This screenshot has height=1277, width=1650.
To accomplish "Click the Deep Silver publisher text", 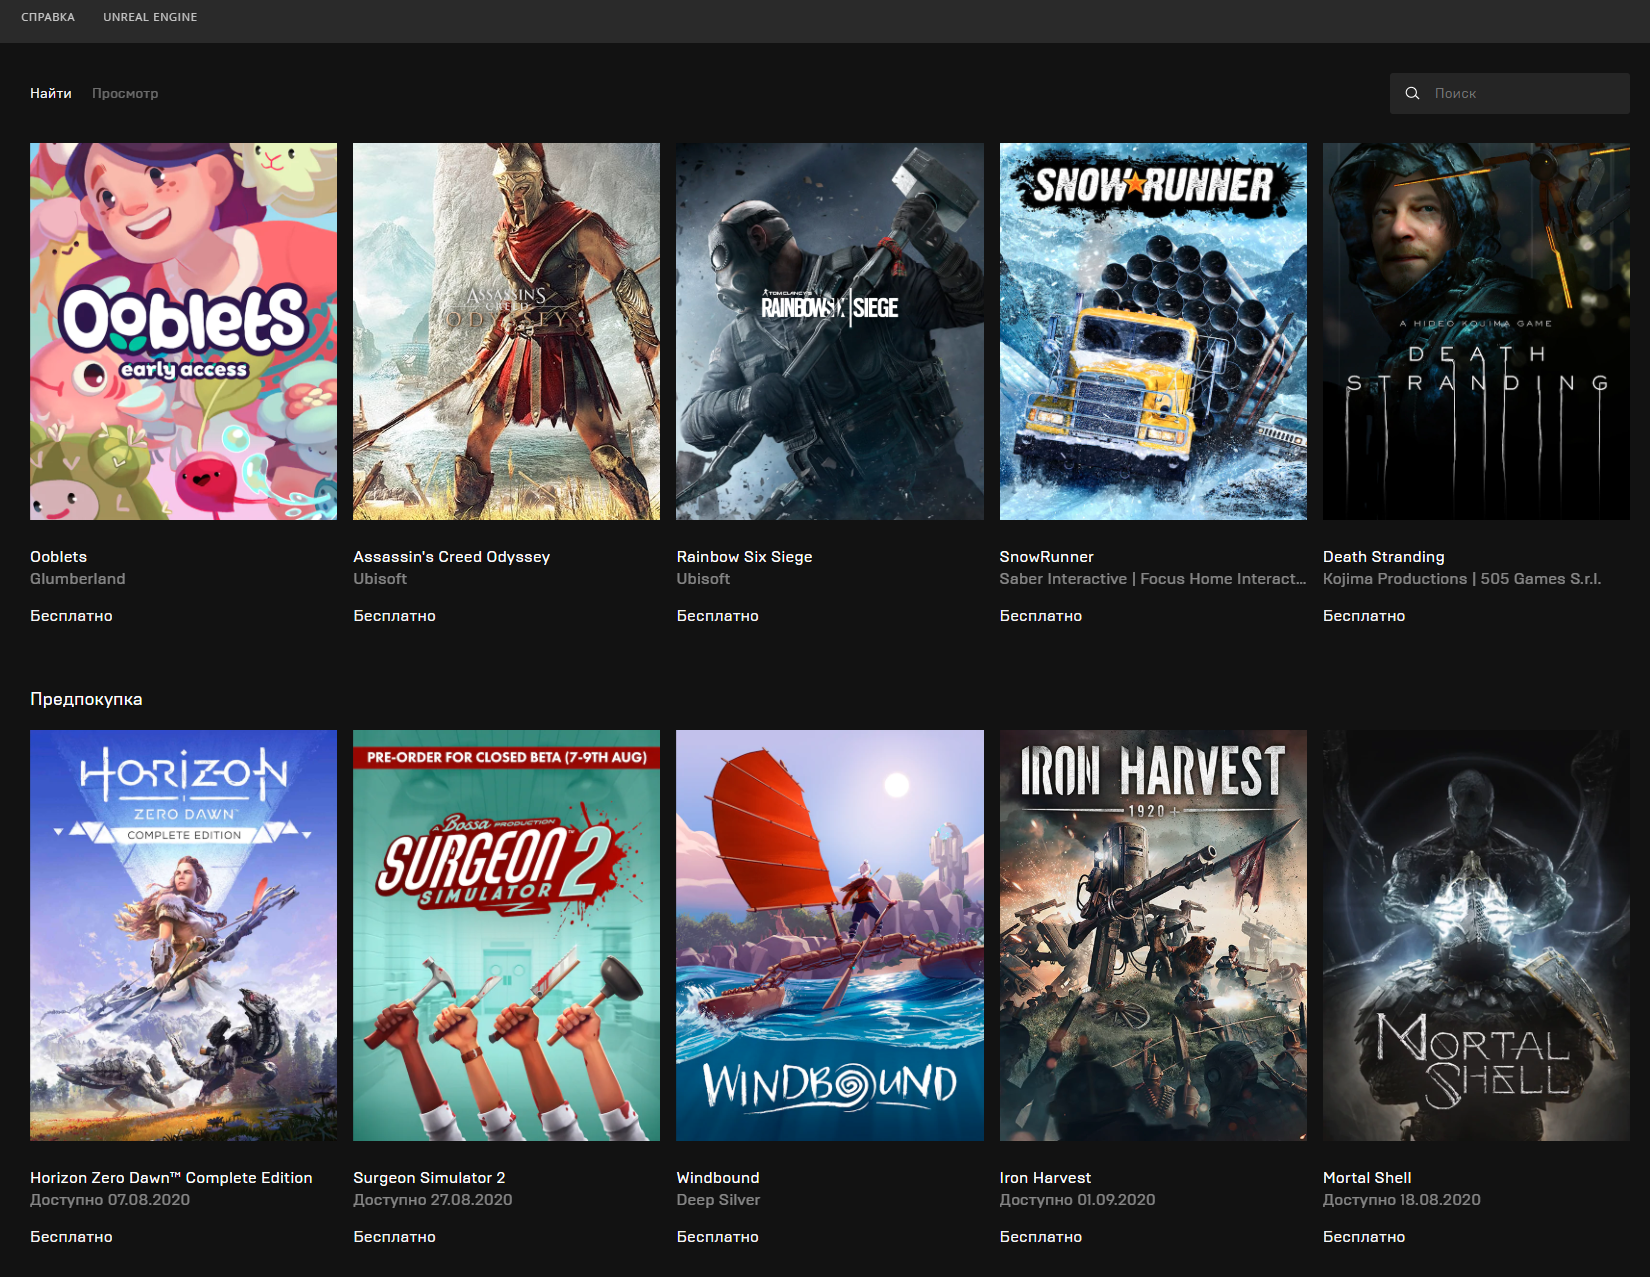I will [718, 1200].
